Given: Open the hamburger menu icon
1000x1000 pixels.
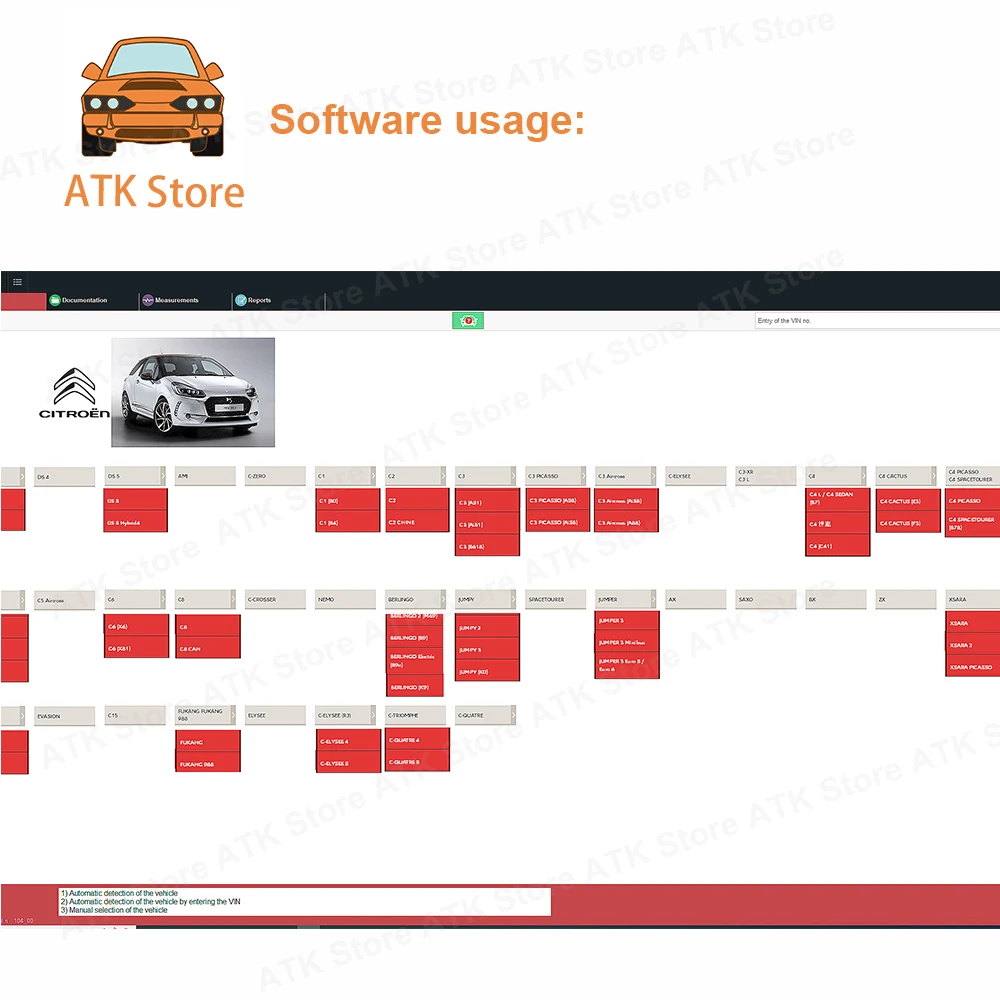Looking at the screenshot, I should click(x=17, y=282).
